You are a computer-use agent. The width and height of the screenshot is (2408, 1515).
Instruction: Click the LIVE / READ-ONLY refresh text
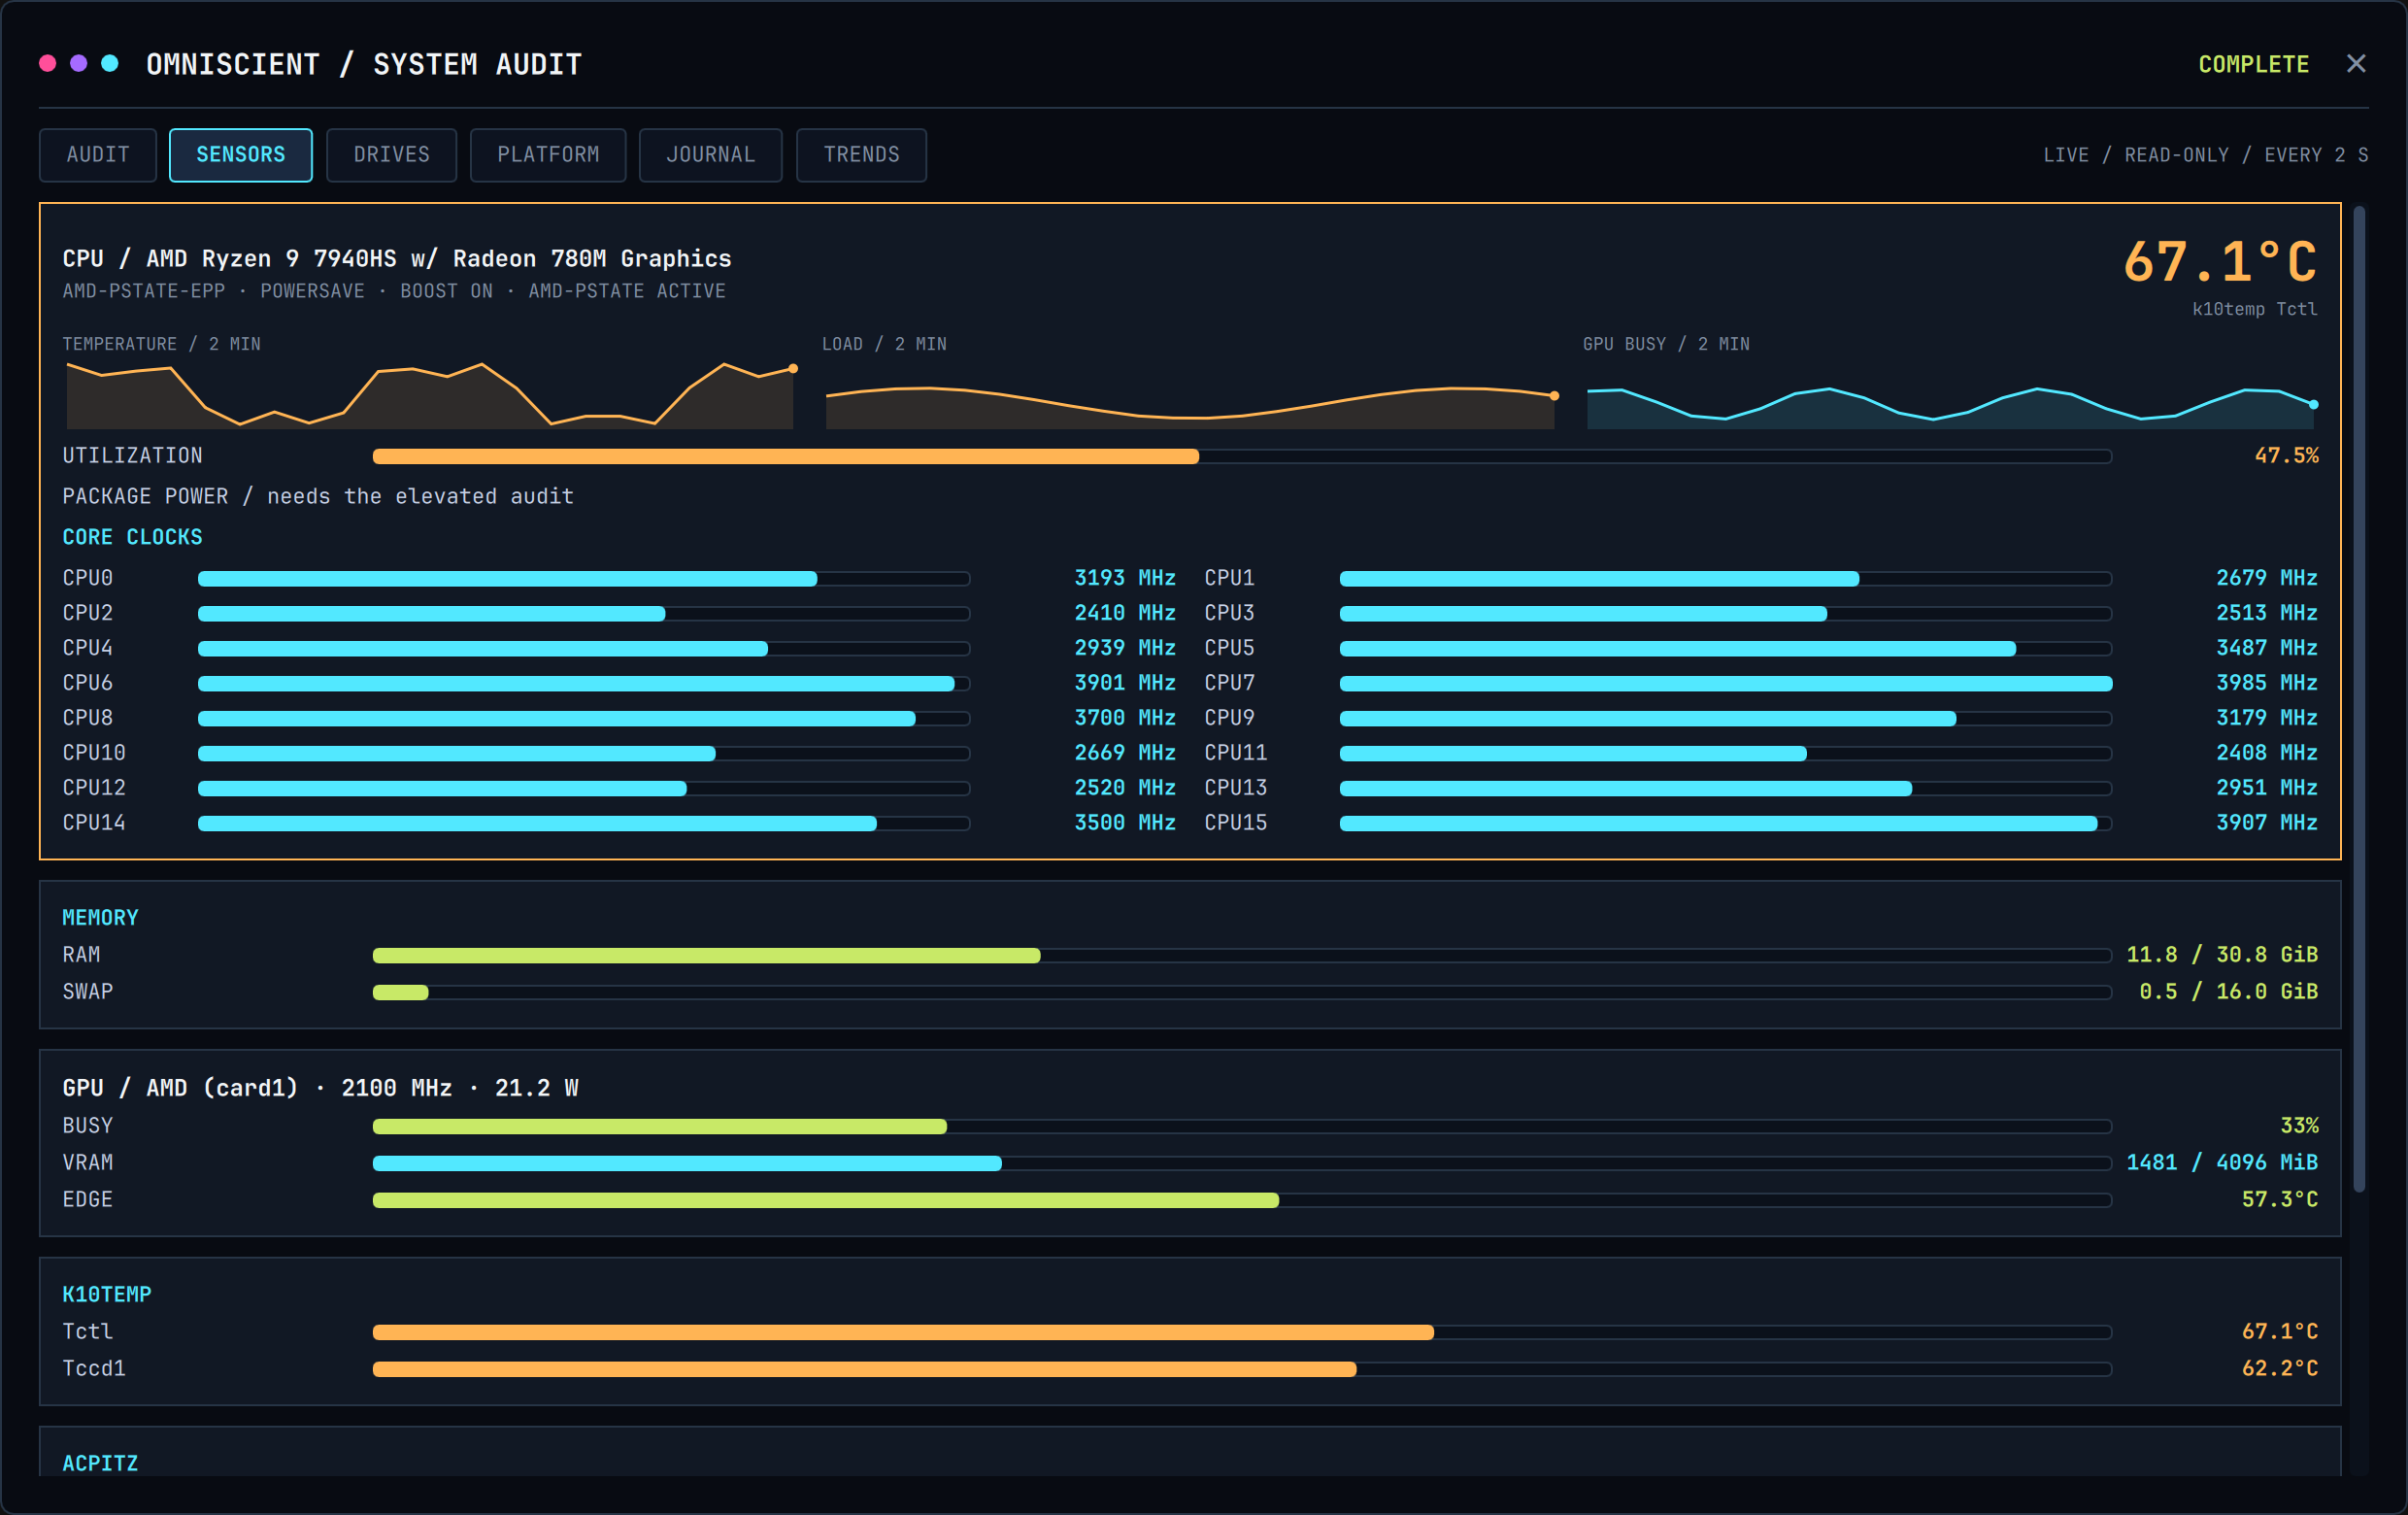coord(2205,155)
